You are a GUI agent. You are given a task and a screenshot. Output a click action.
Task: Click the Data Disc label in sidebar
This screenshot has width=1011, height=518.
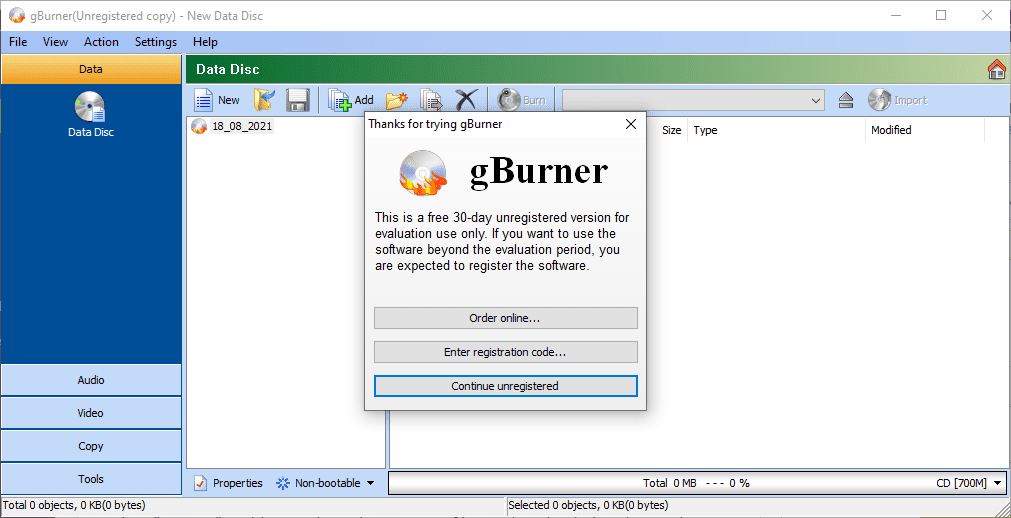click(x=91, y=132)
